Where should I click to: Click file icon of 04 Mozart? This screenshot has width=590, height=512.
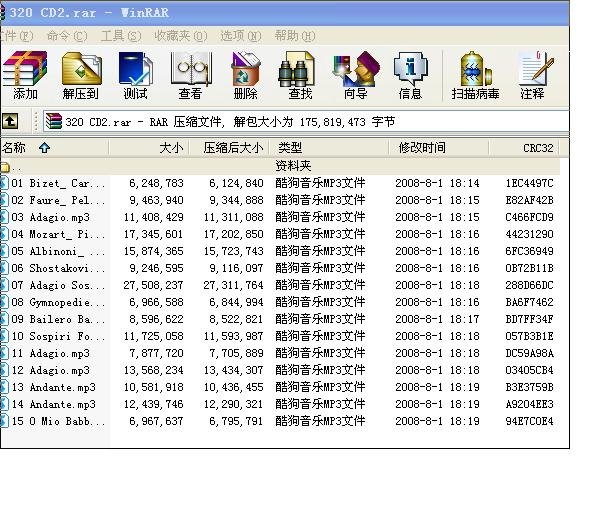coord(5,234)
